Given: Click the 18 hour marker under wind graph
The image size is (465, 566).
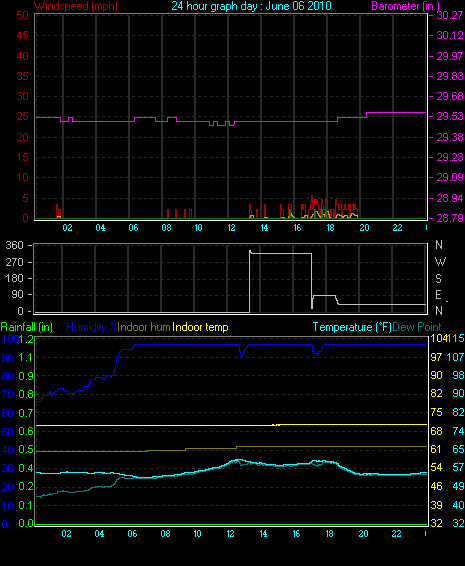Looking at the screenshot, I should pyautogui.click(x=330, y=228).
